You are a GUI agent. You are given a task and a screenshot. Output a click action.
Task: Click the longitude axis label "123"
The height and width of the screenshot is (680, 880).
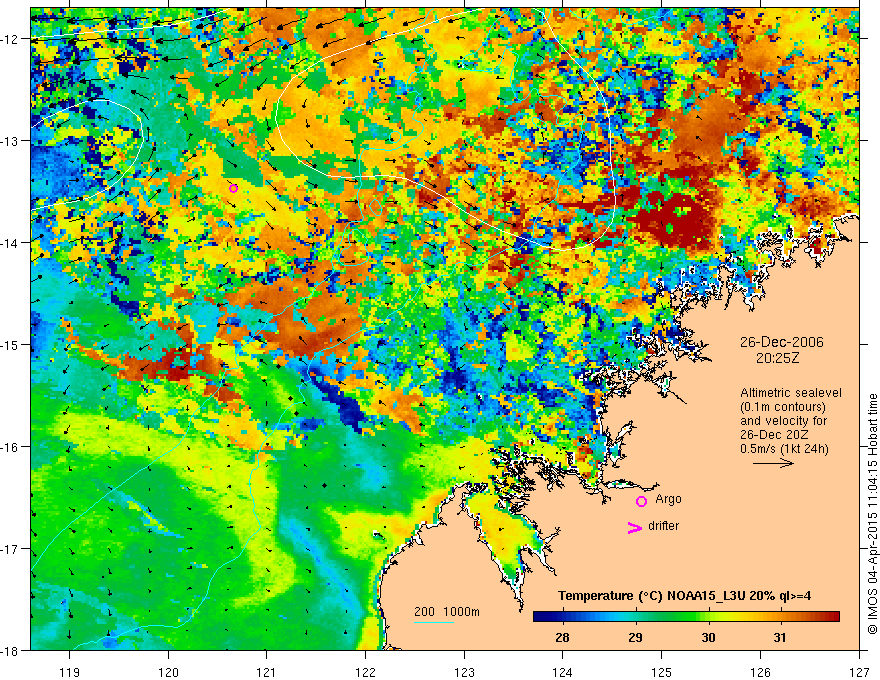pos(464,672)
